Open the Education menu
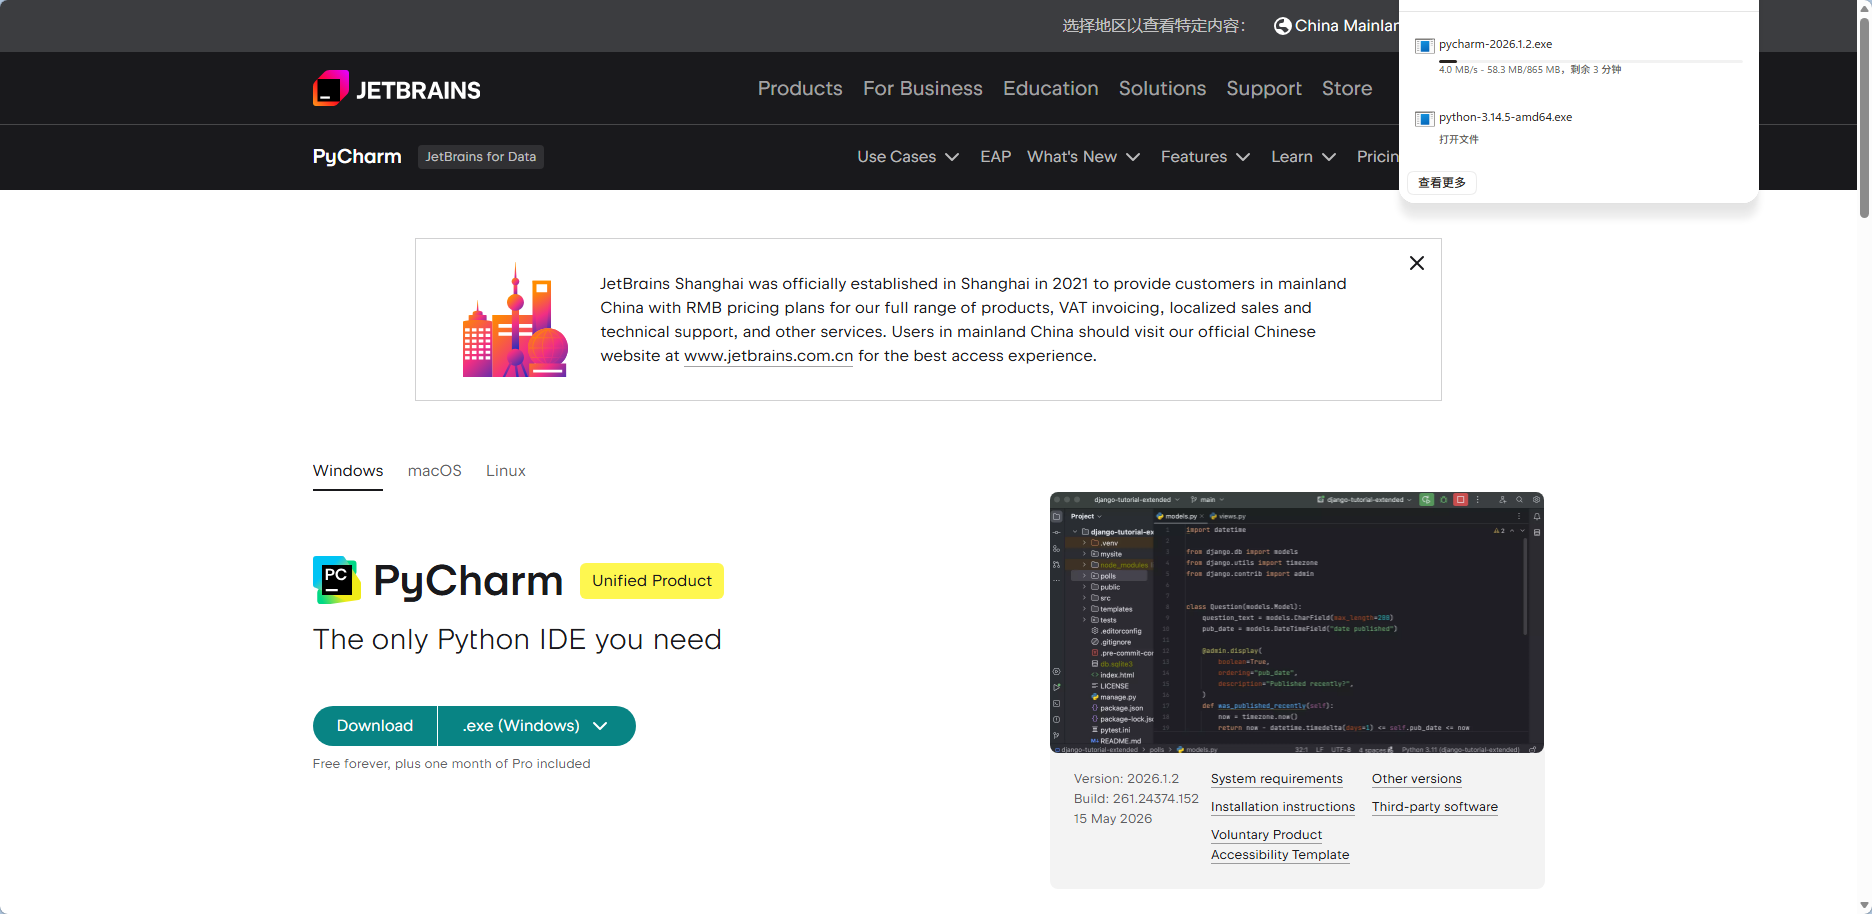 tap(1051, 88)
